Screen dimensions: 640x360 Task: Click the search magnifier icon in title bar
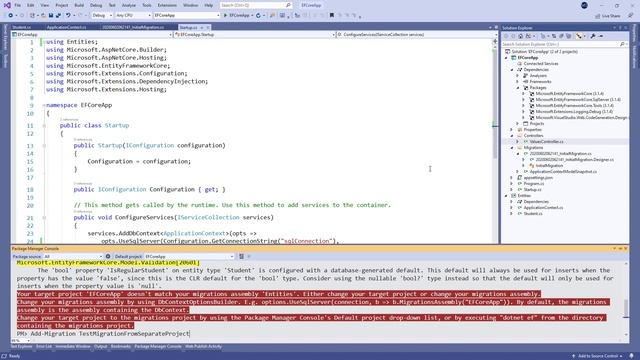pyautogui.click(x=288, y=5)
